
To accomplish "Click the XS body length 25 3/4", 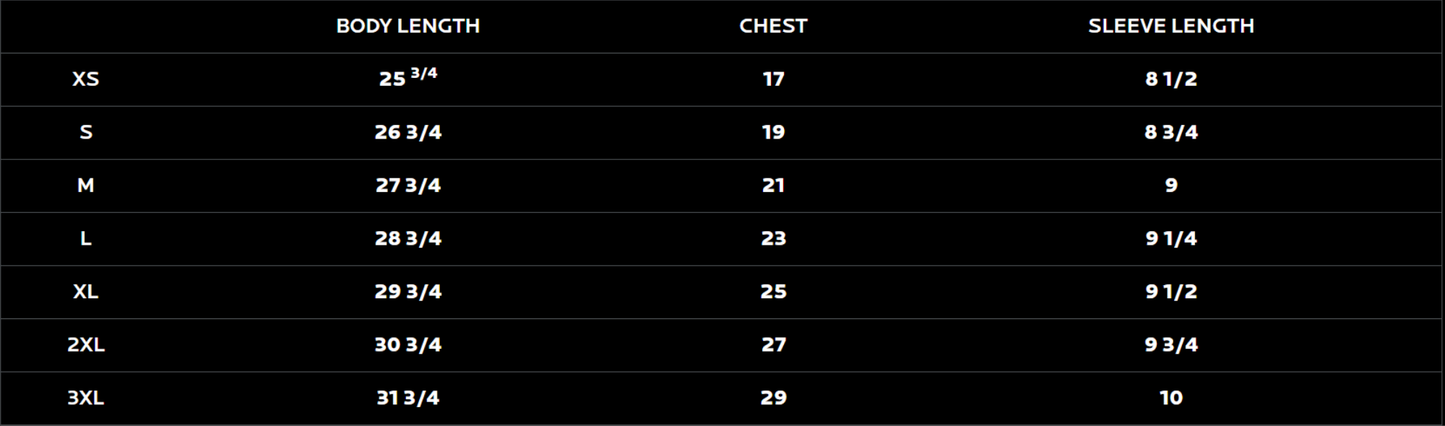I will tap(408, 77).
